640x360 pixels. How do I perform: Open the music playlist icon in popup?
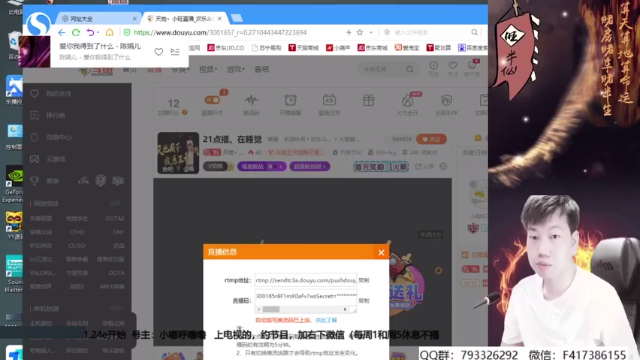tap(175, 51)
